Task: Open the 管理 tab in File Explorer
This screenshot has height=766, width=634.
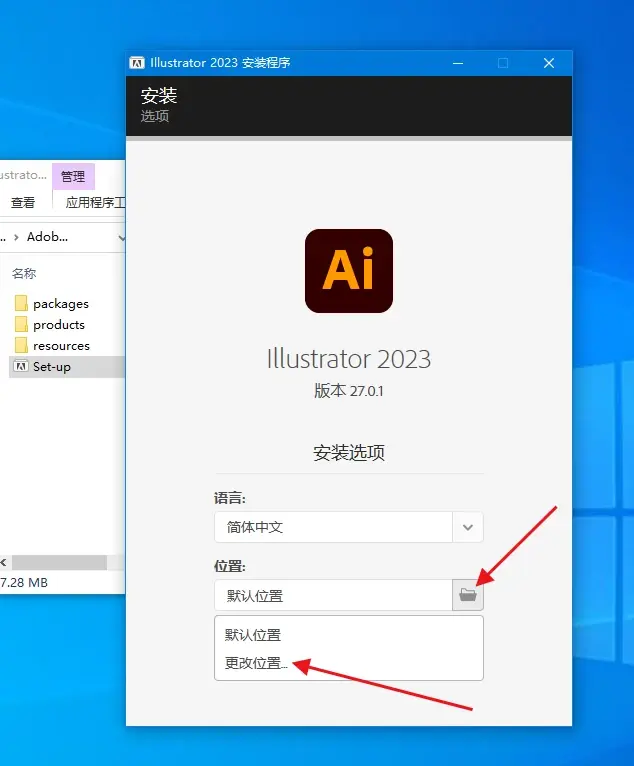Action: [x=73, y=176]
